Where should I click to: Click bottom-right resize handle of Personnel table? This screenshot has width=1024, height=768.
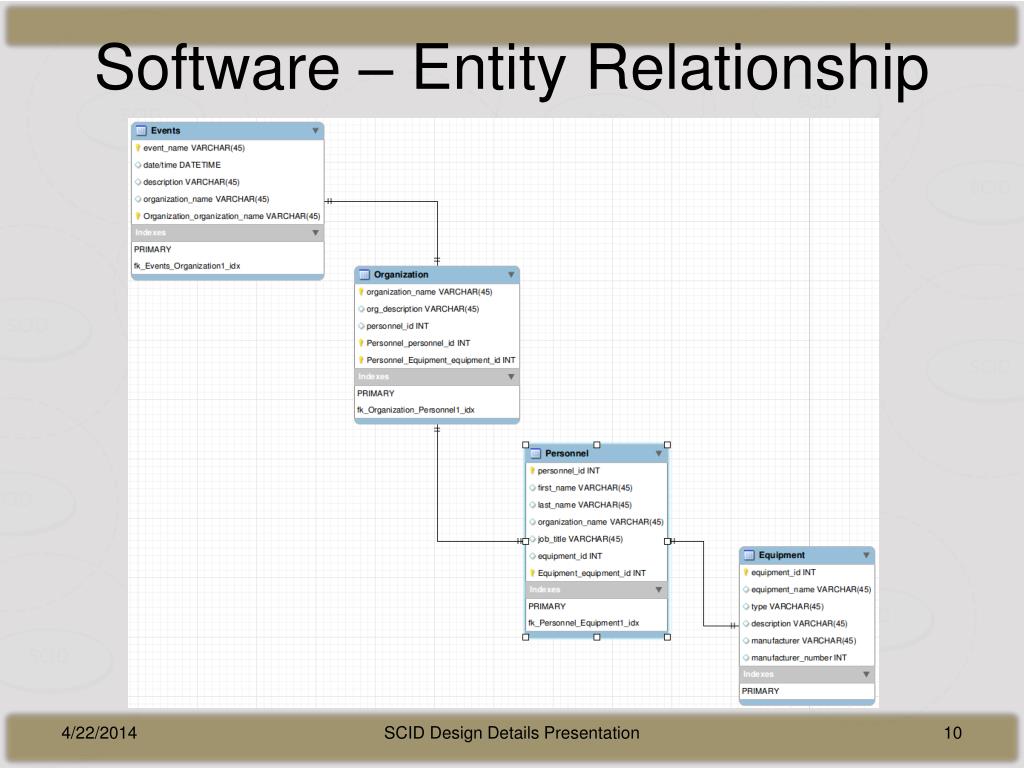point(667,637)
